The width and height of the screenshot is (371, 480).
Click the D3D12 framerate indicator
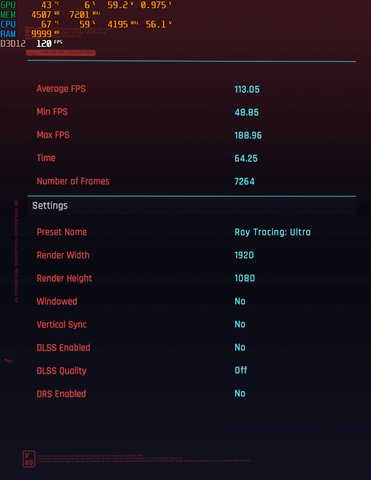tap(31, 43)
